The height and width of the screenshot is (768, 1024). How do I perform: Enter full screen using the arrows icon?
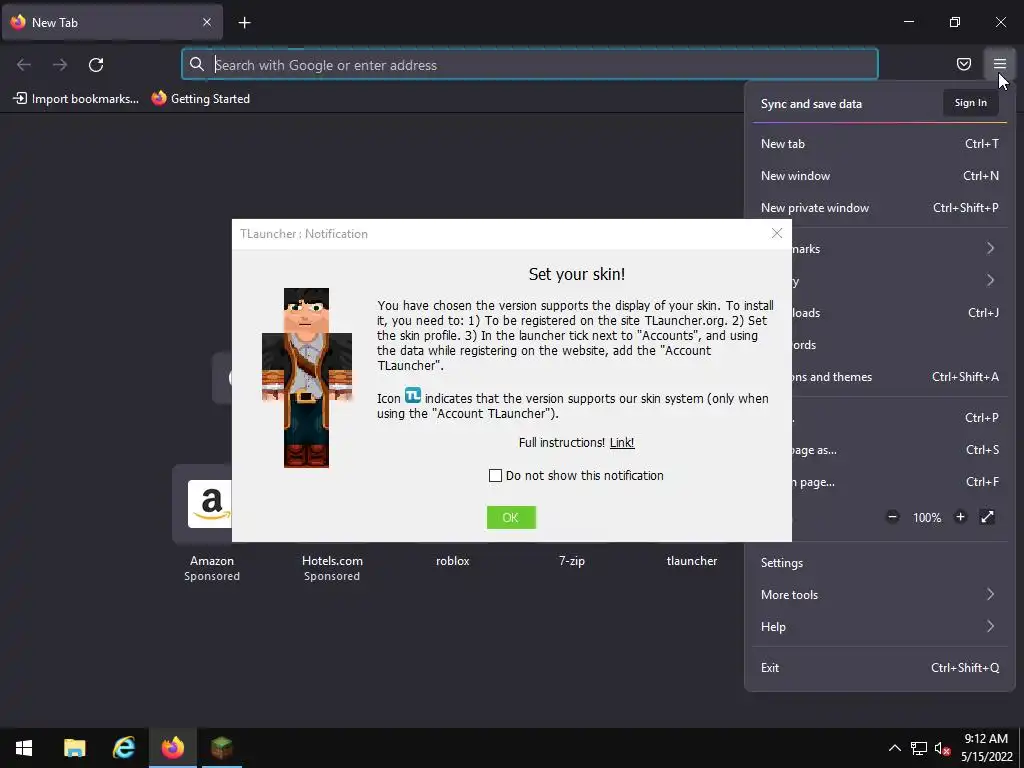pos(987,517)
